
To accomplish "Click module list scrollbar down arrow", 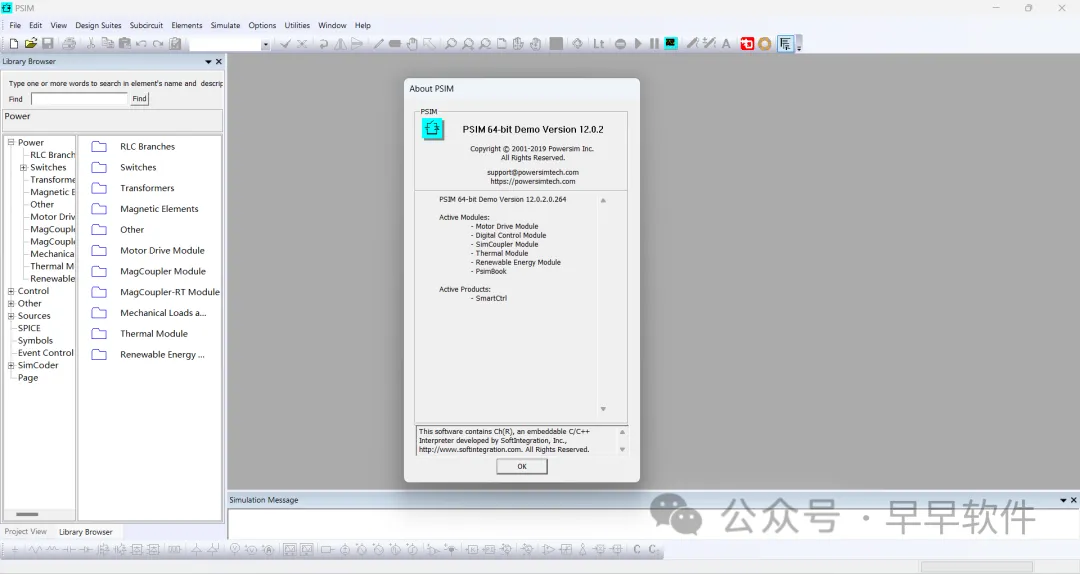I will coord(603,409).
